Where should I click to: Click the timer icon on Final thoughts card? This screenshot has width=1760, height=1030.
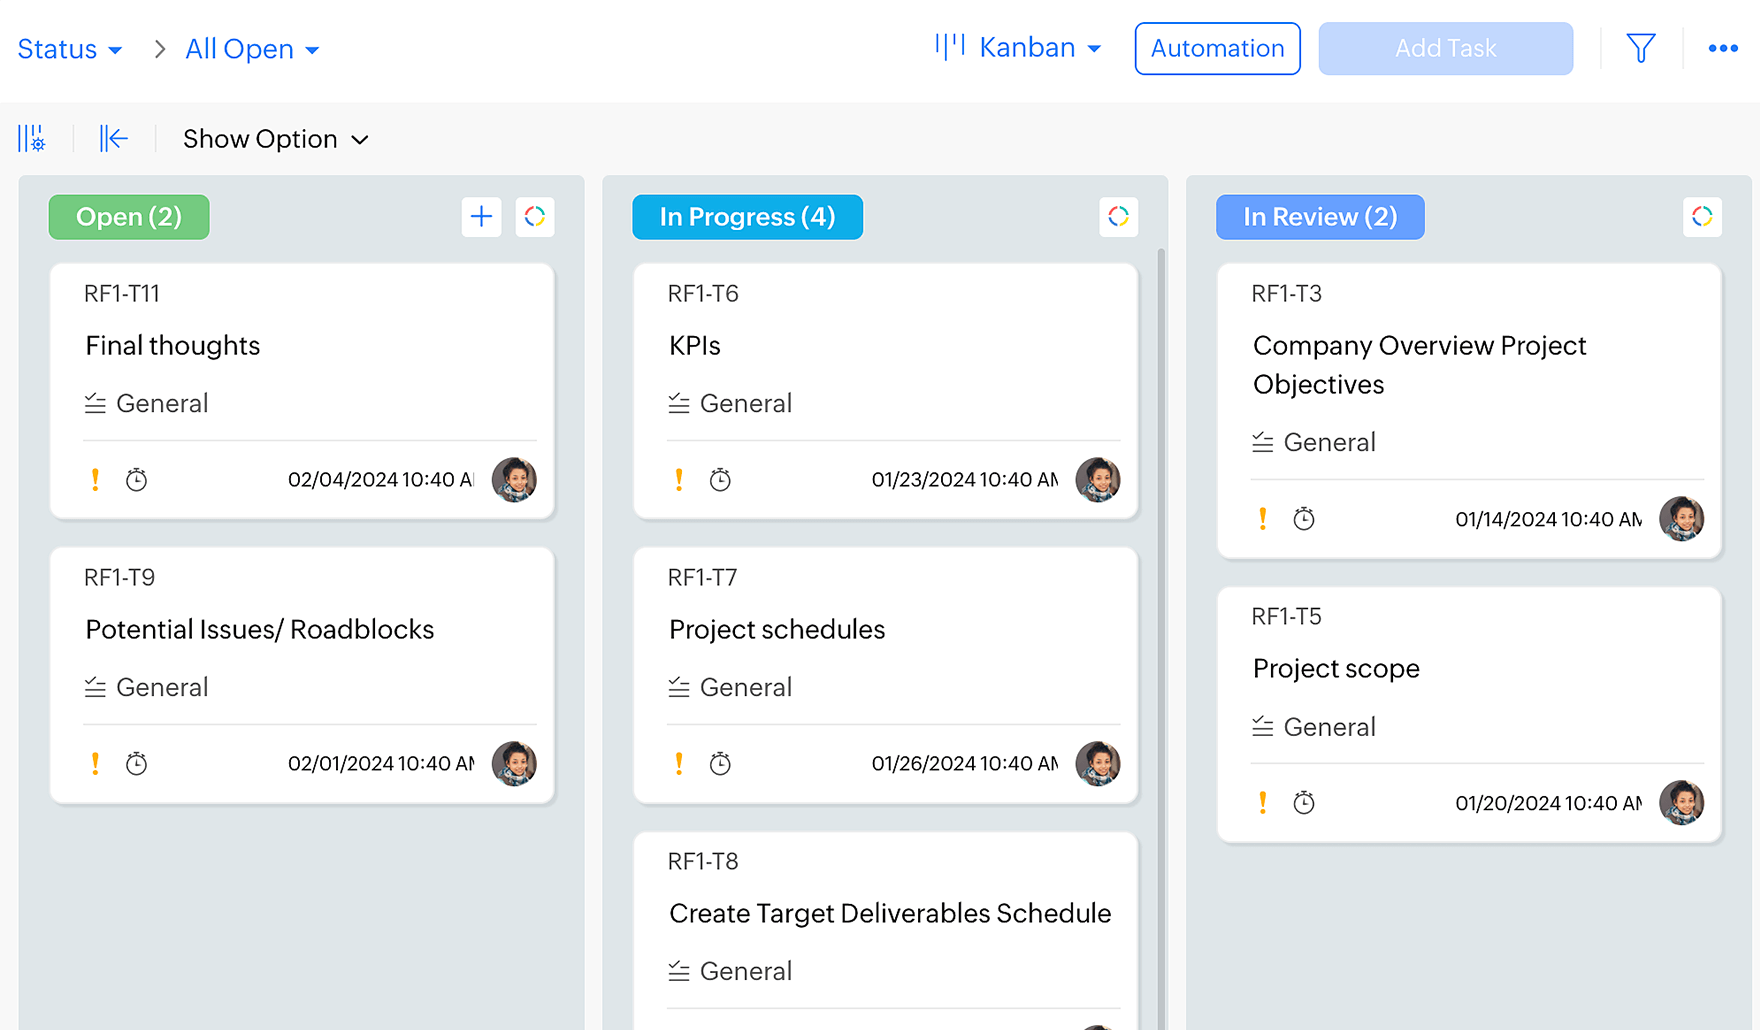pyautogui.click(x=136, y=480)
